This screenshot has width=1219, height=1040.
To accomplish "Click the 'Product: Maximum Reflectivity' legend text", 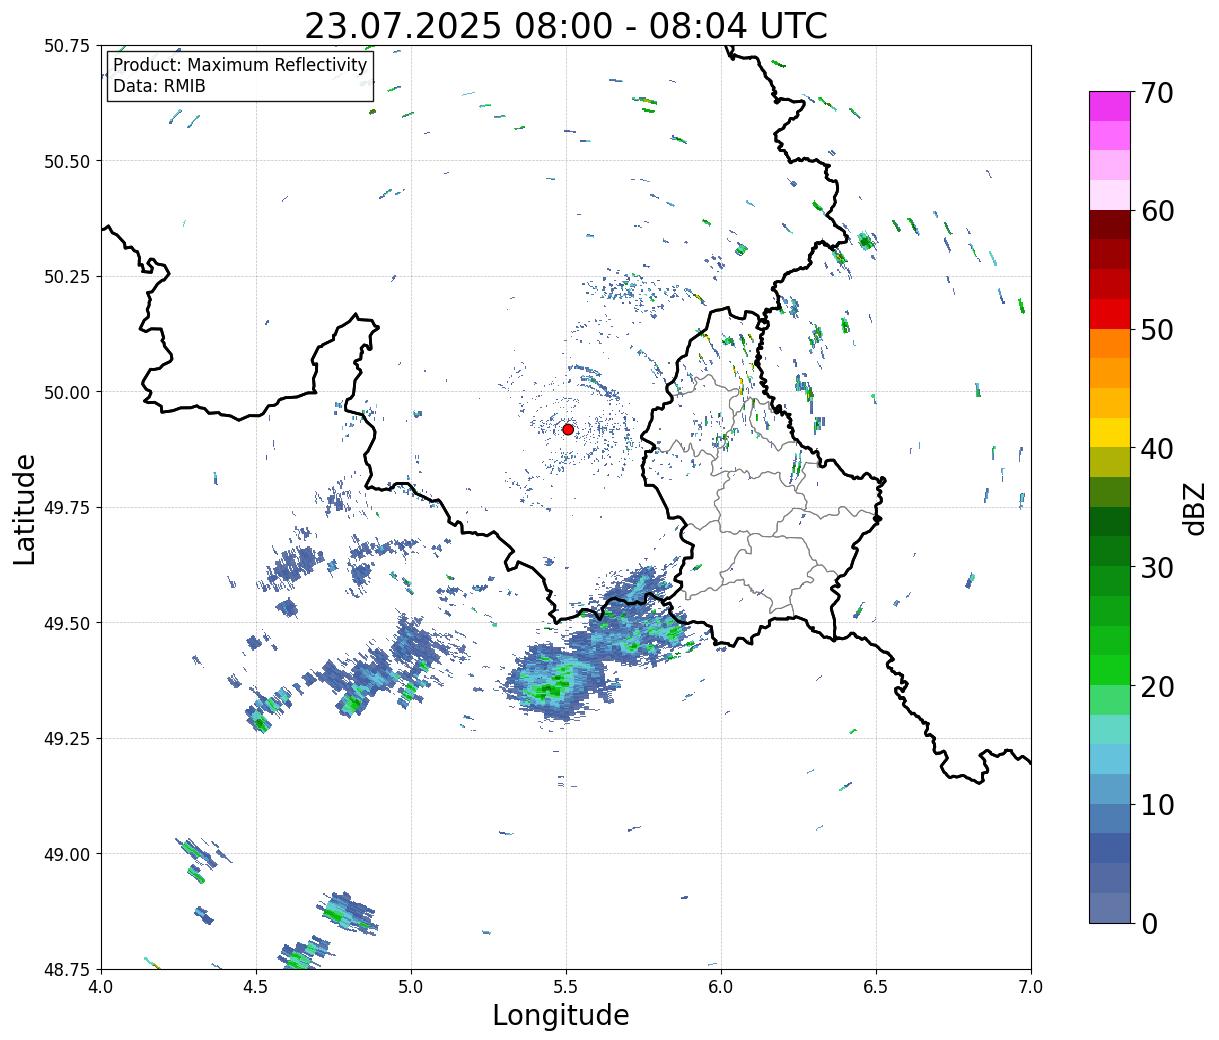I will pos(240,65).
